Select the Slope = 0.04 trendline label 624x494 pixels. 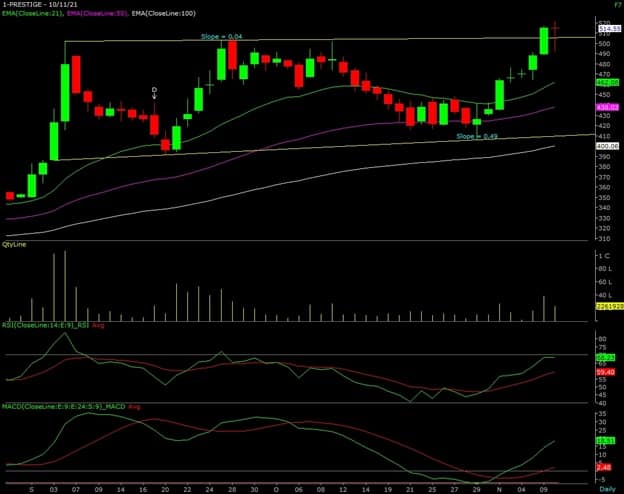[x=220, y=36]
